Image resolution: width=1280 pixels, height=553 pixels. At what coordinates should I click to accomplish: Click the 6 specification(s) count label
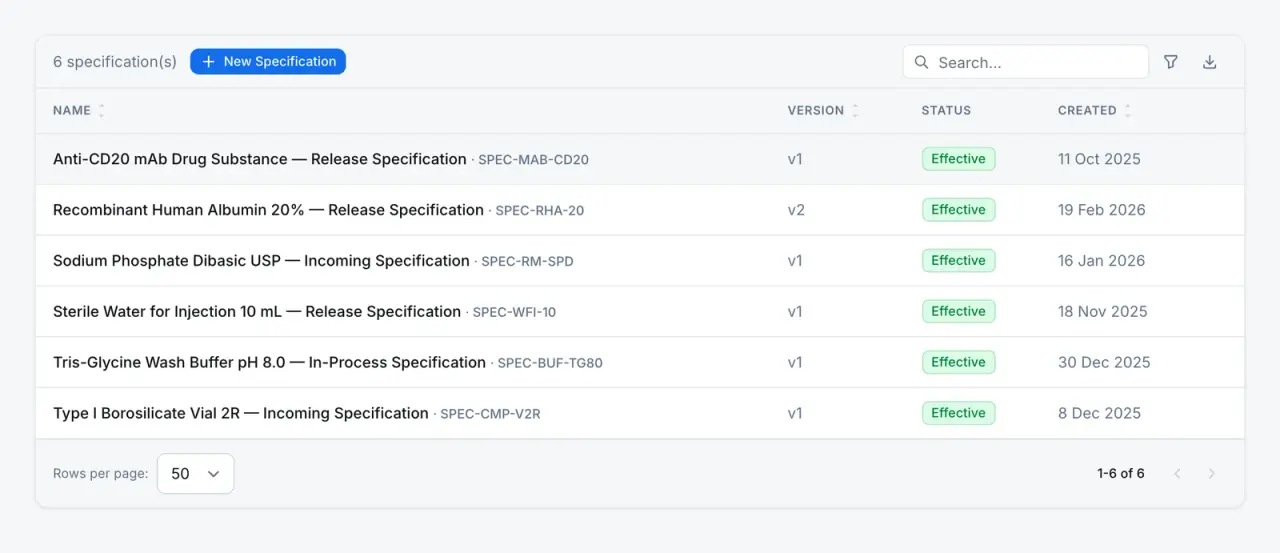click(115, 62)
